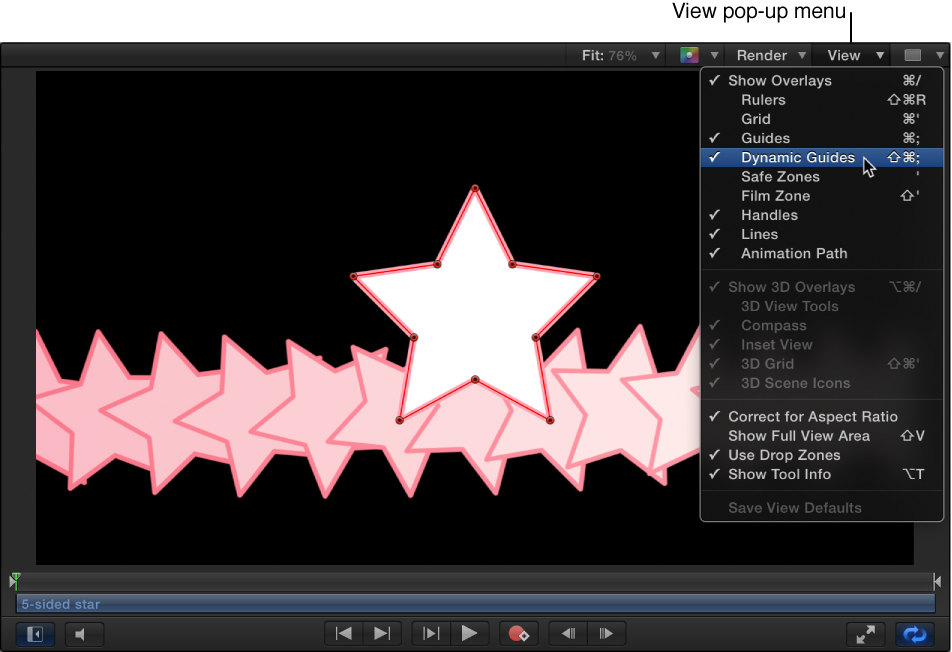This screenshot has width=952, height=652.
Task: Uncheck Show Overlays
Action: point(781,80)
